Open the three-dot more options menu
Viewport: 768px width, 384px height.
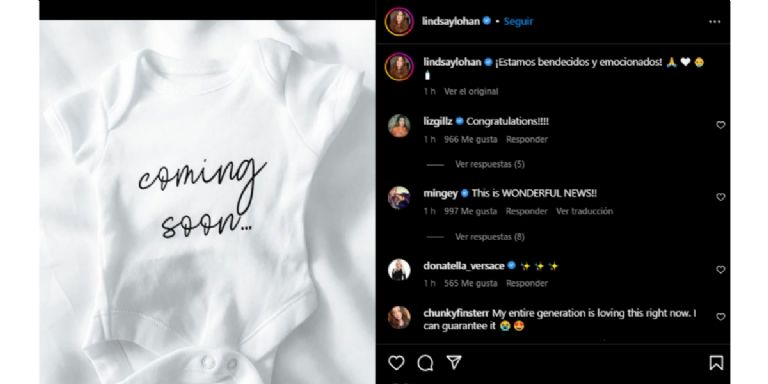tap(715, 22)
